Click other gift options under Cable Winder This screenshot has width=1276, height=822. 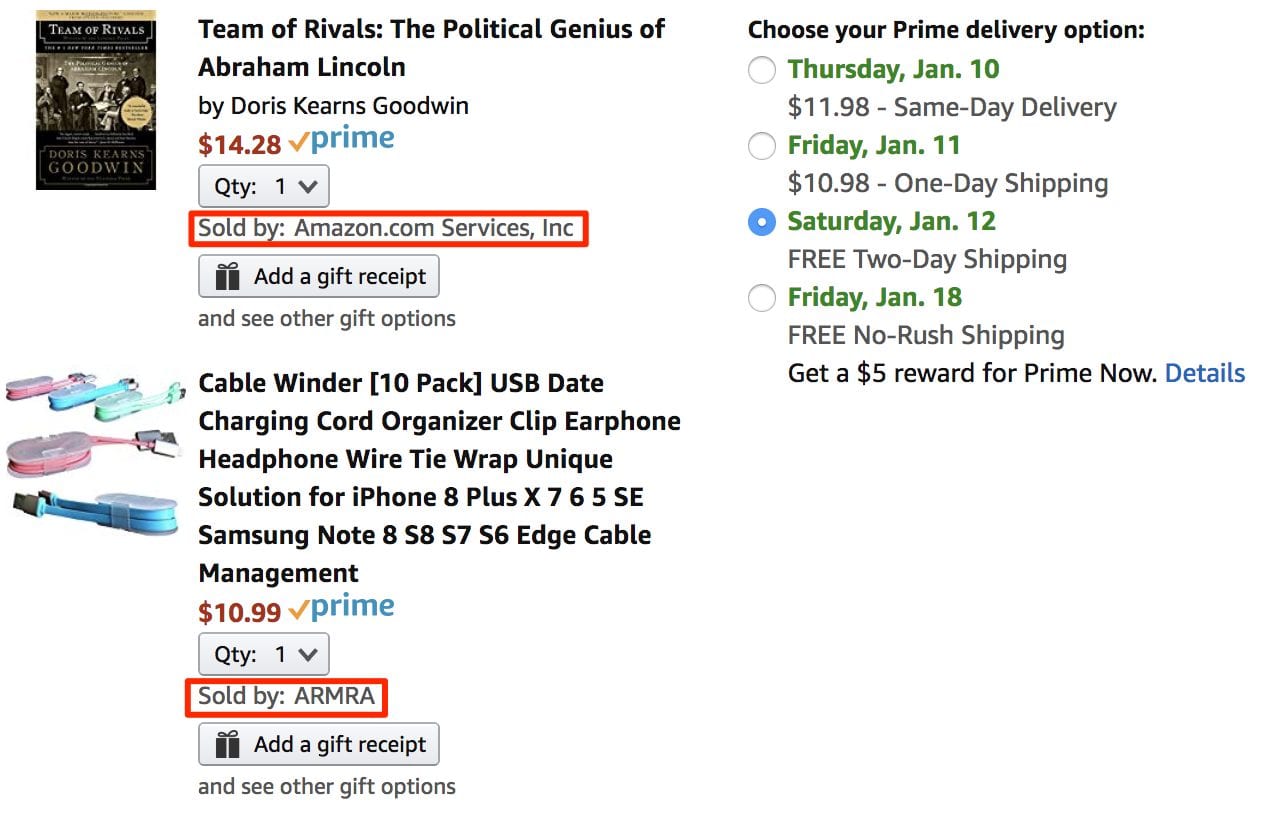point(326,787)
